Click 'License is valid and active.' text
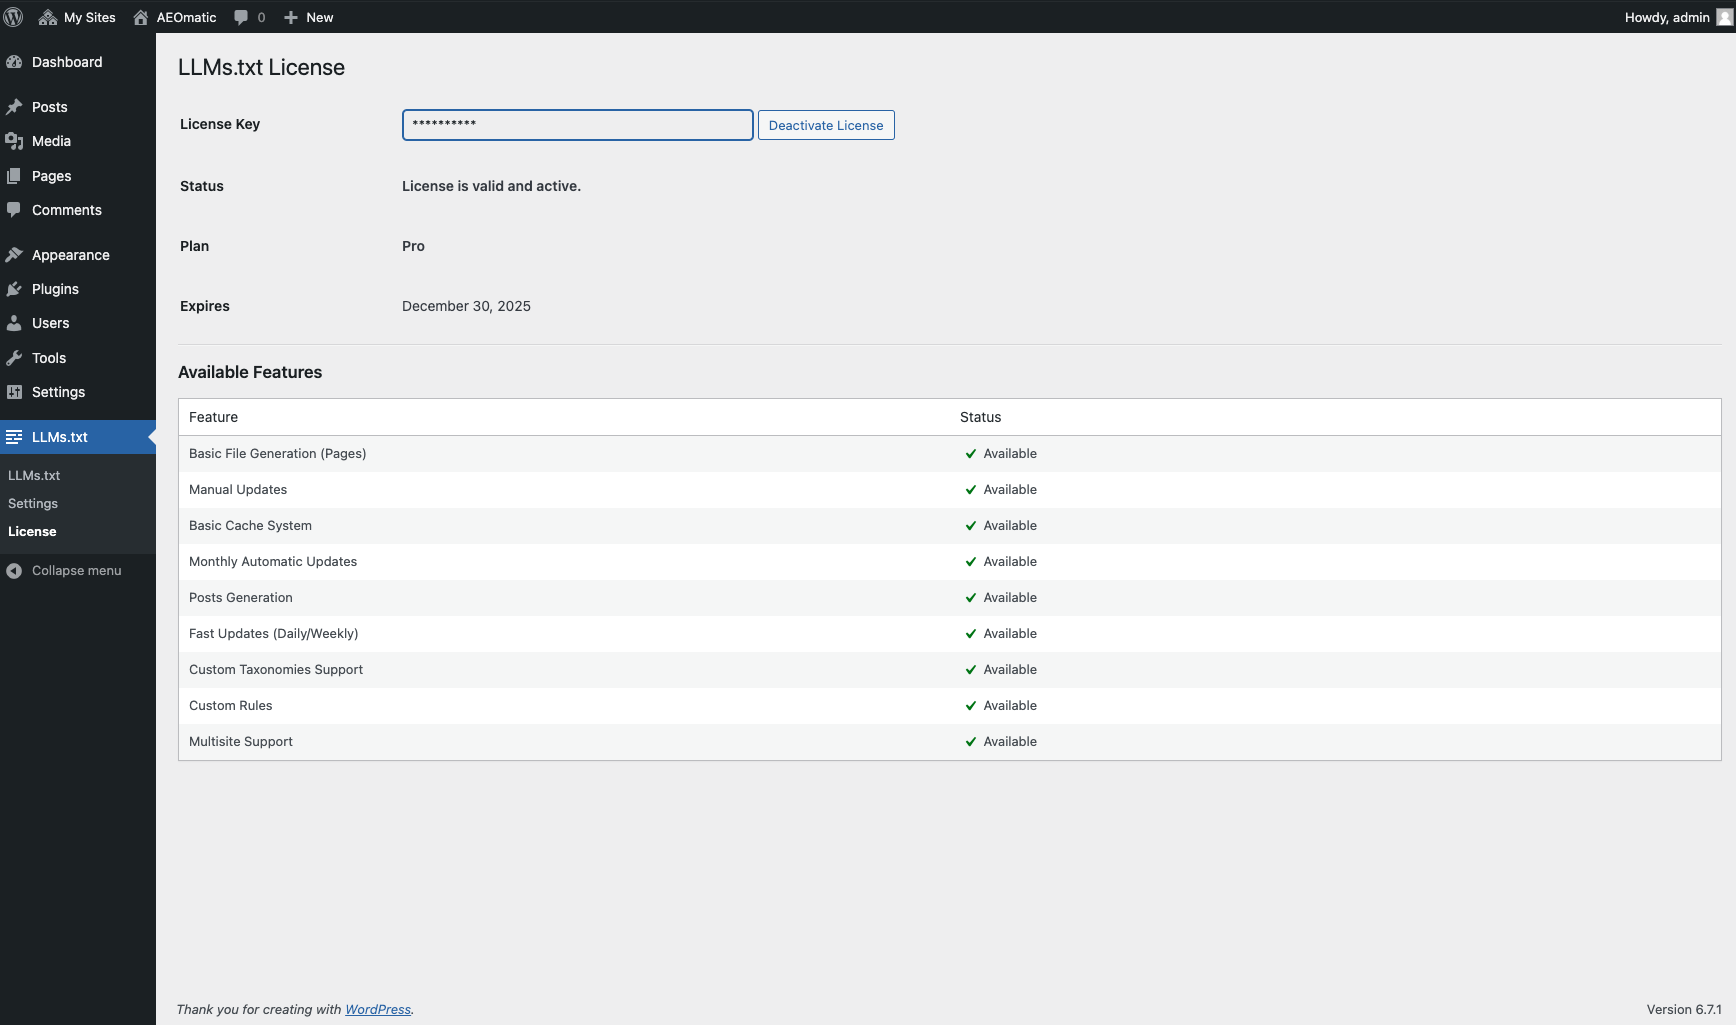 pyautogui.click(x=491, y=186)
